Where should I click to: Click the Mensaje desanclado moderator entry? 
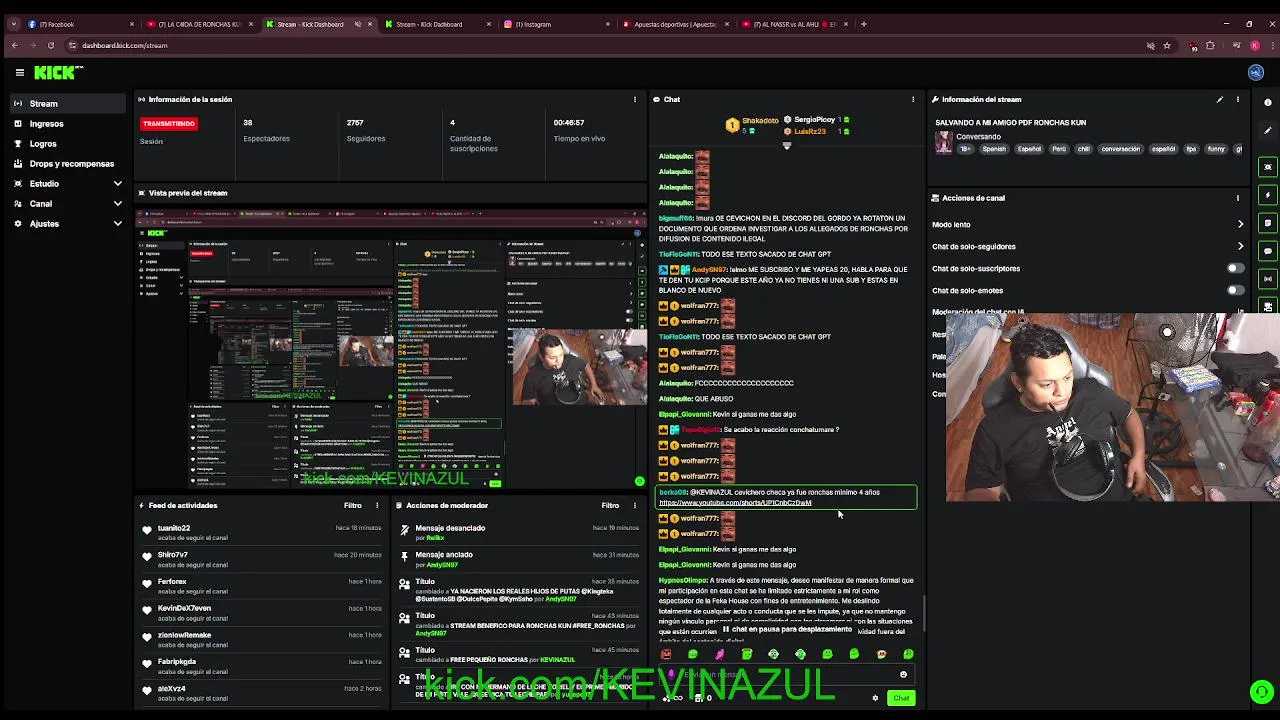[x=519, y=532]
